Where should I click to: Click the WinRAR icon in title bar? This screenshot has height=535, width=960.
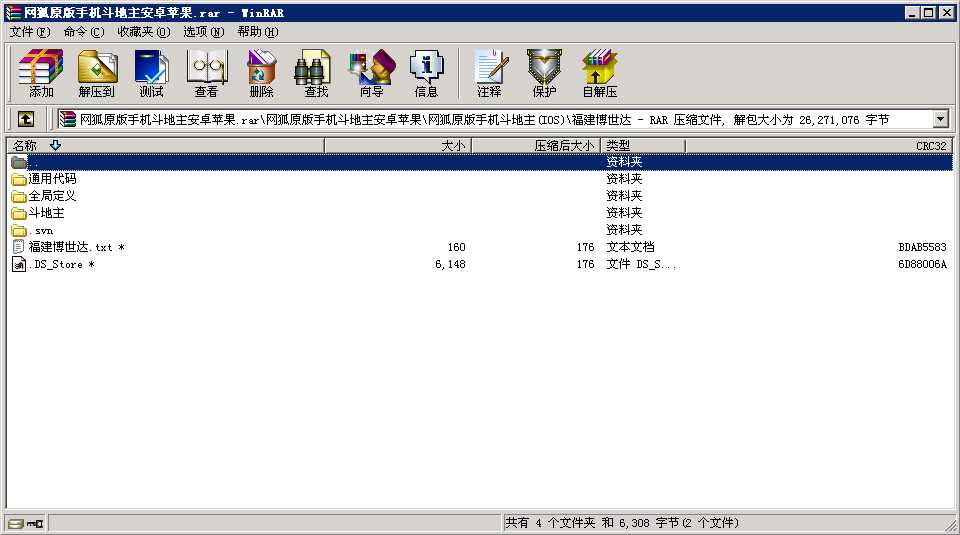[13, 12]
